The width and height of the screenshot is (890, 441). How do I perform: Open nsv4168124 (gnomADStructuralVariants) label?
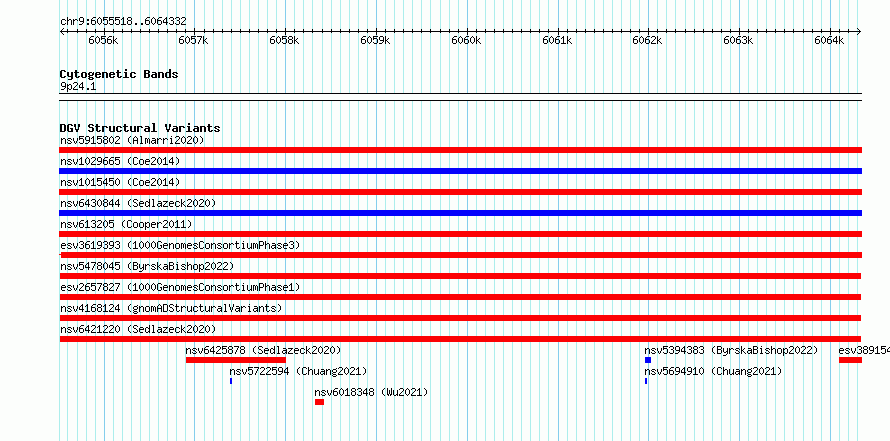[171, 308]
